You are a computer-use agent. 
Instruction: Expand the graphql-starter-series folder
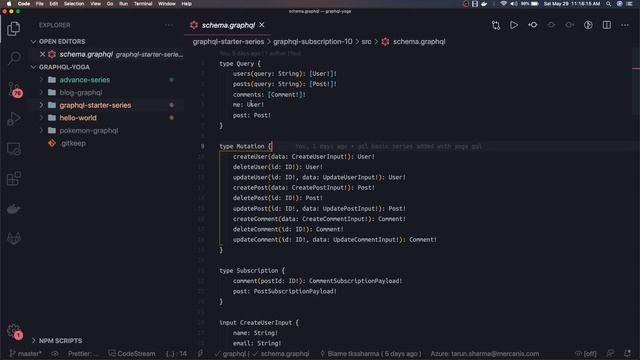pyautogui.click(x=41, y=105)
